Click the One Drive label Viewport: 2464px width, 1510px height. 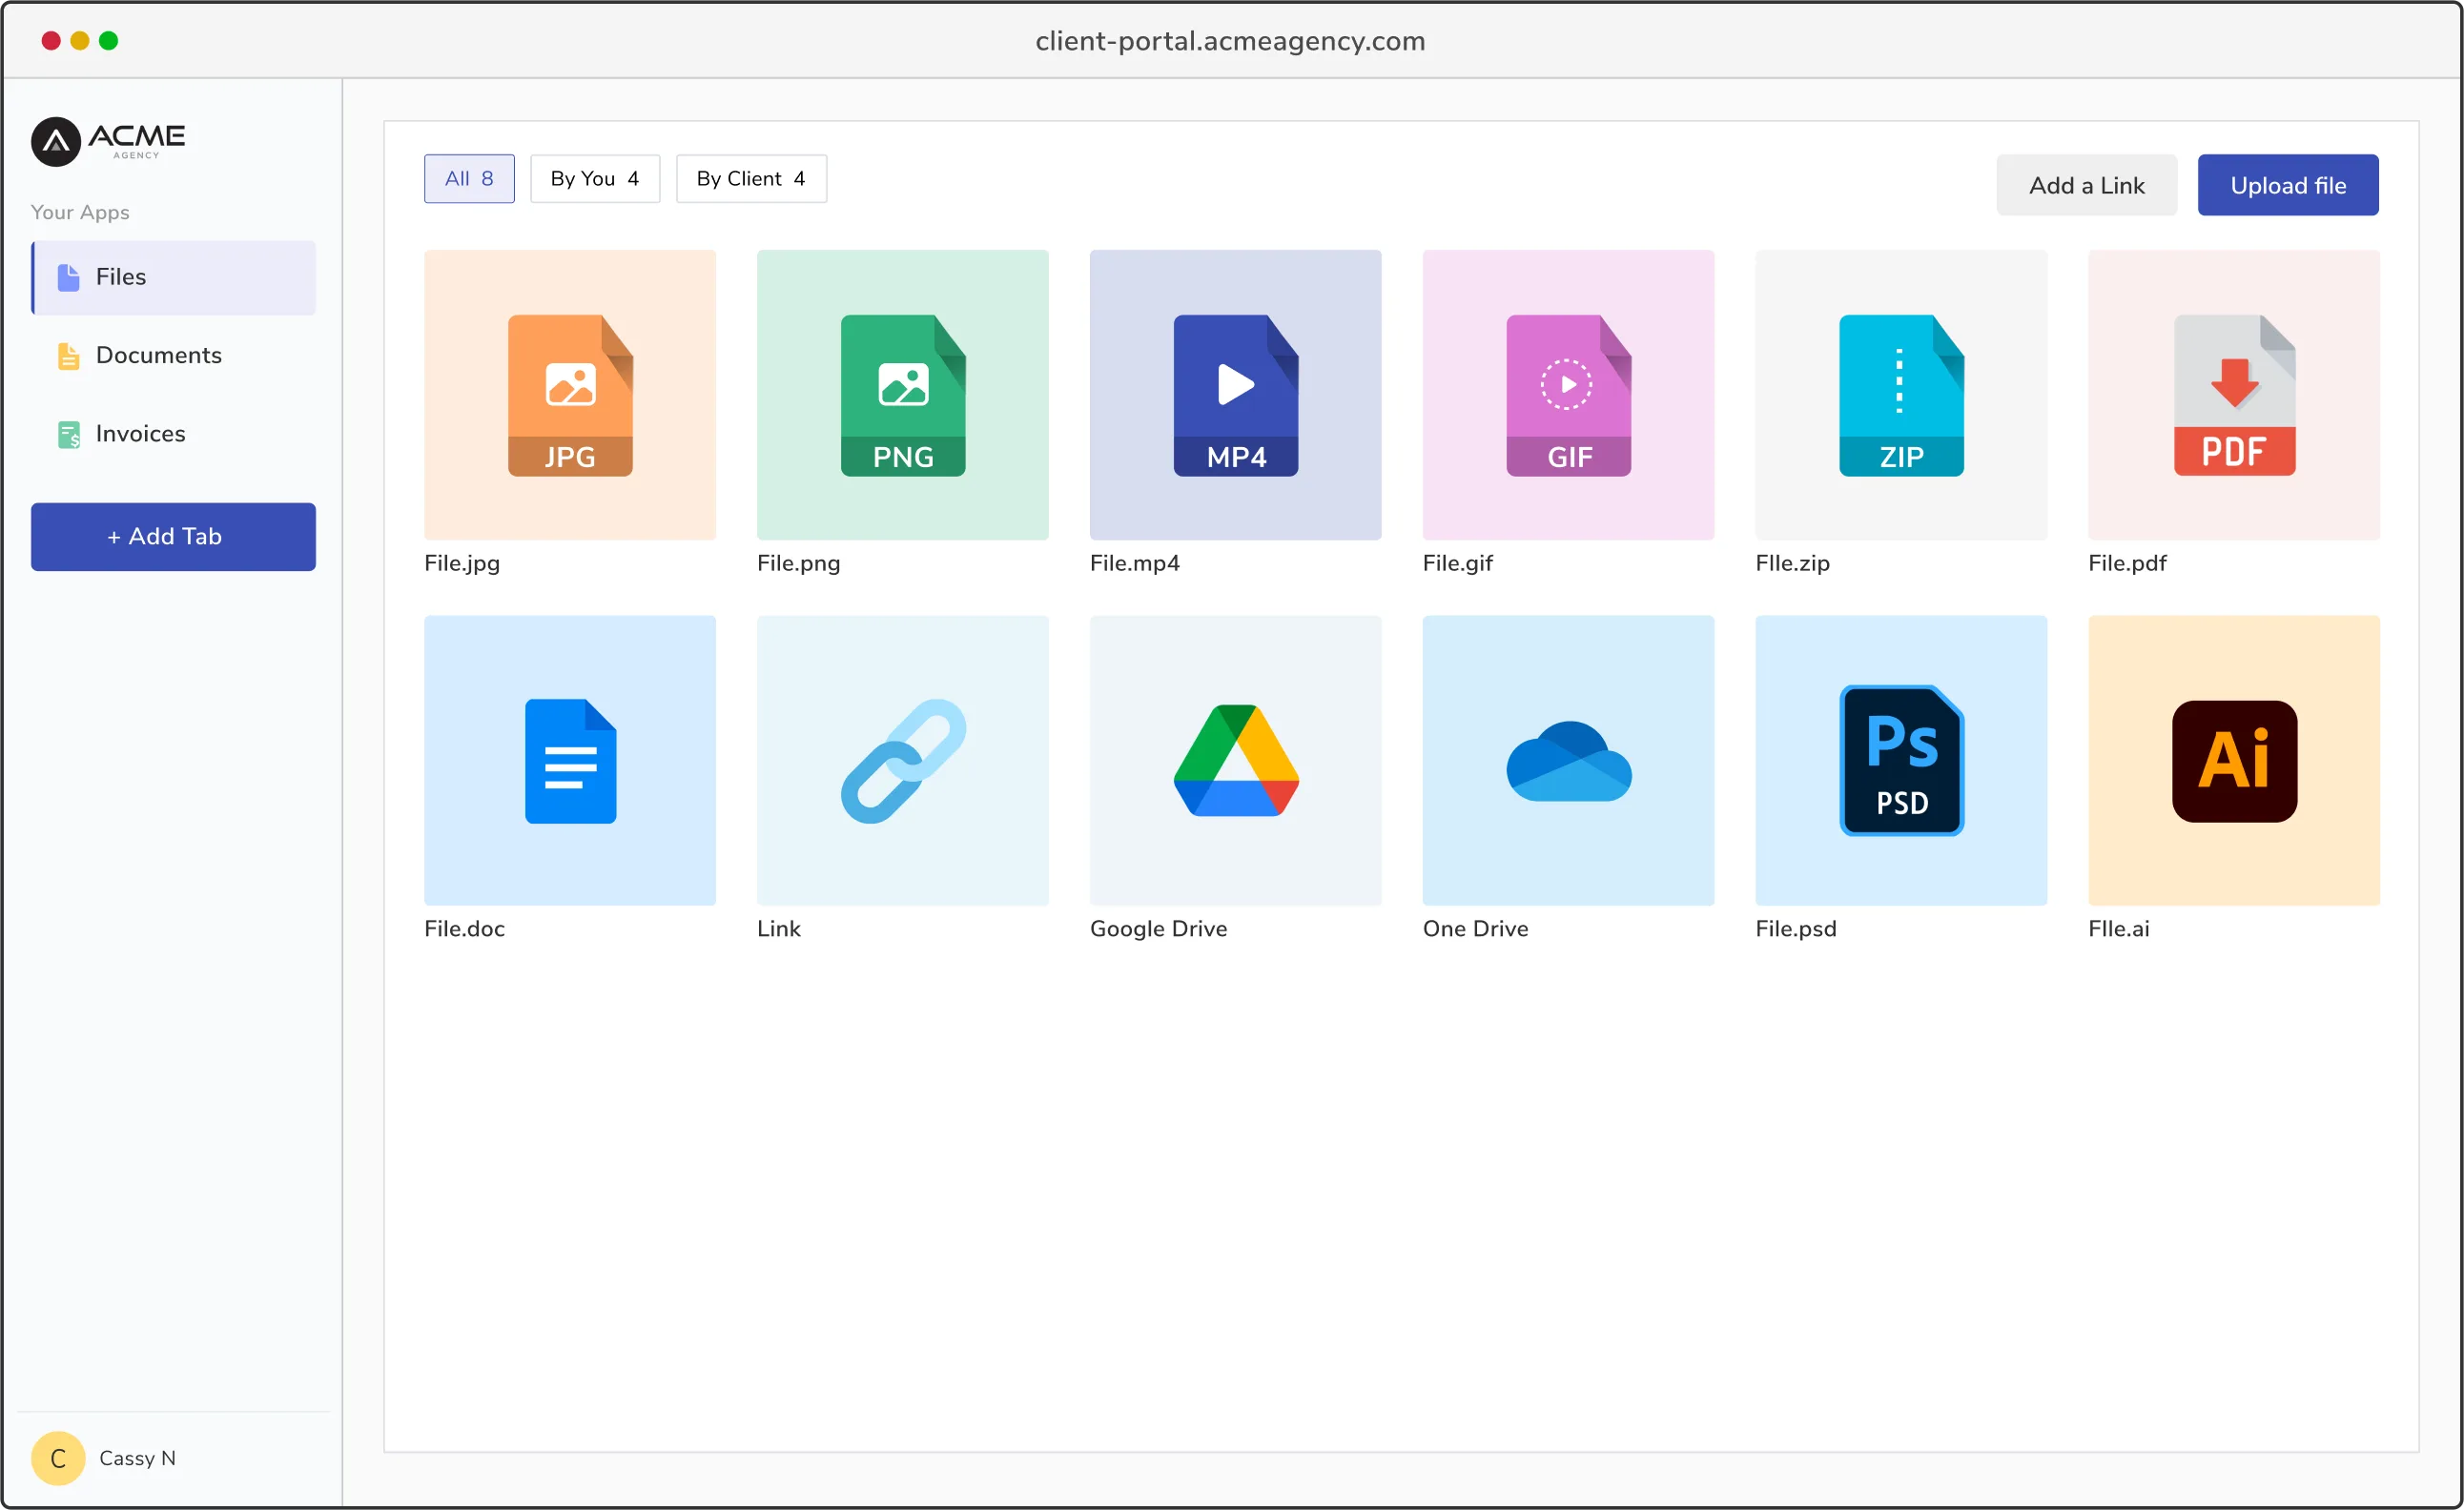1476,929
